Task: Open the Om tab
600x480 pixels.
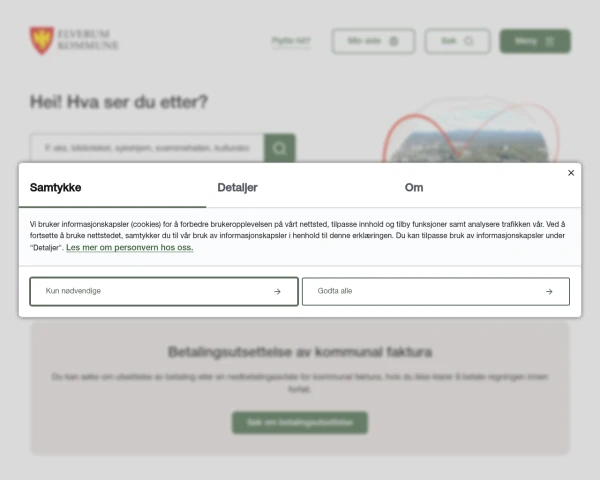Action: tap(487, 188)
